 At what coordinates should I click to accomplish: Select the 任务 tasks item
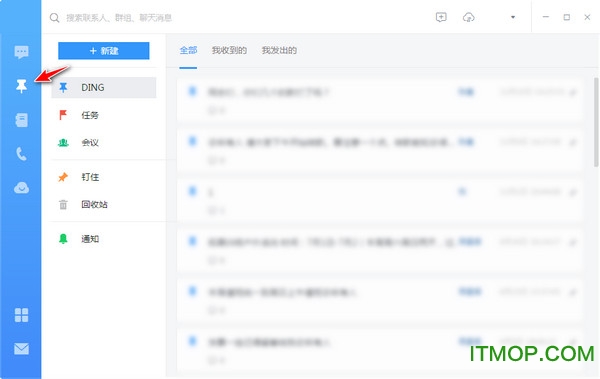pyautogui.click(x=104, y=115)
